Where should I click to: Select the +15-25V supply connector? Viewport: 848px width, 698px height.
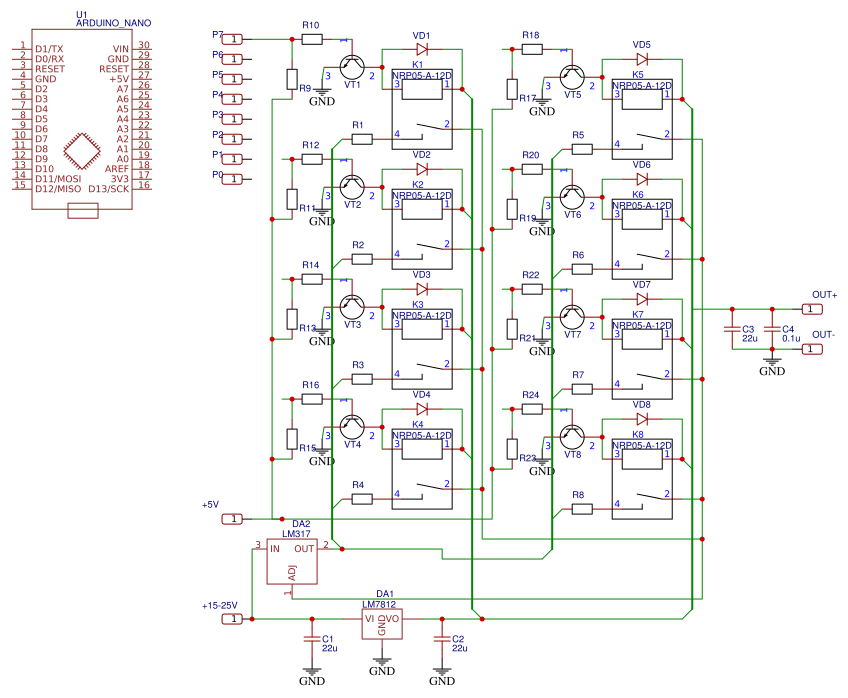coord(231,619)
